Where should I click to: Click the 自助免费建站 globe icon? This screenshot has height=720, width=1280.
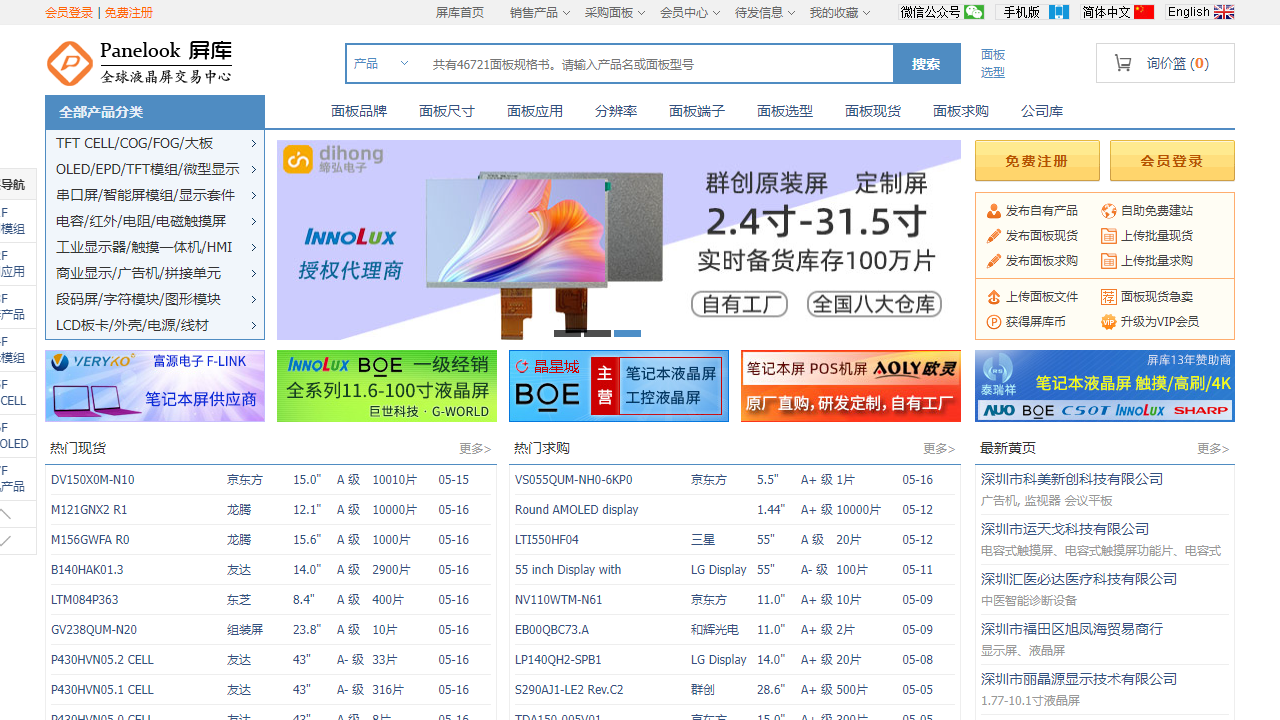click(x=1109, y=211)
